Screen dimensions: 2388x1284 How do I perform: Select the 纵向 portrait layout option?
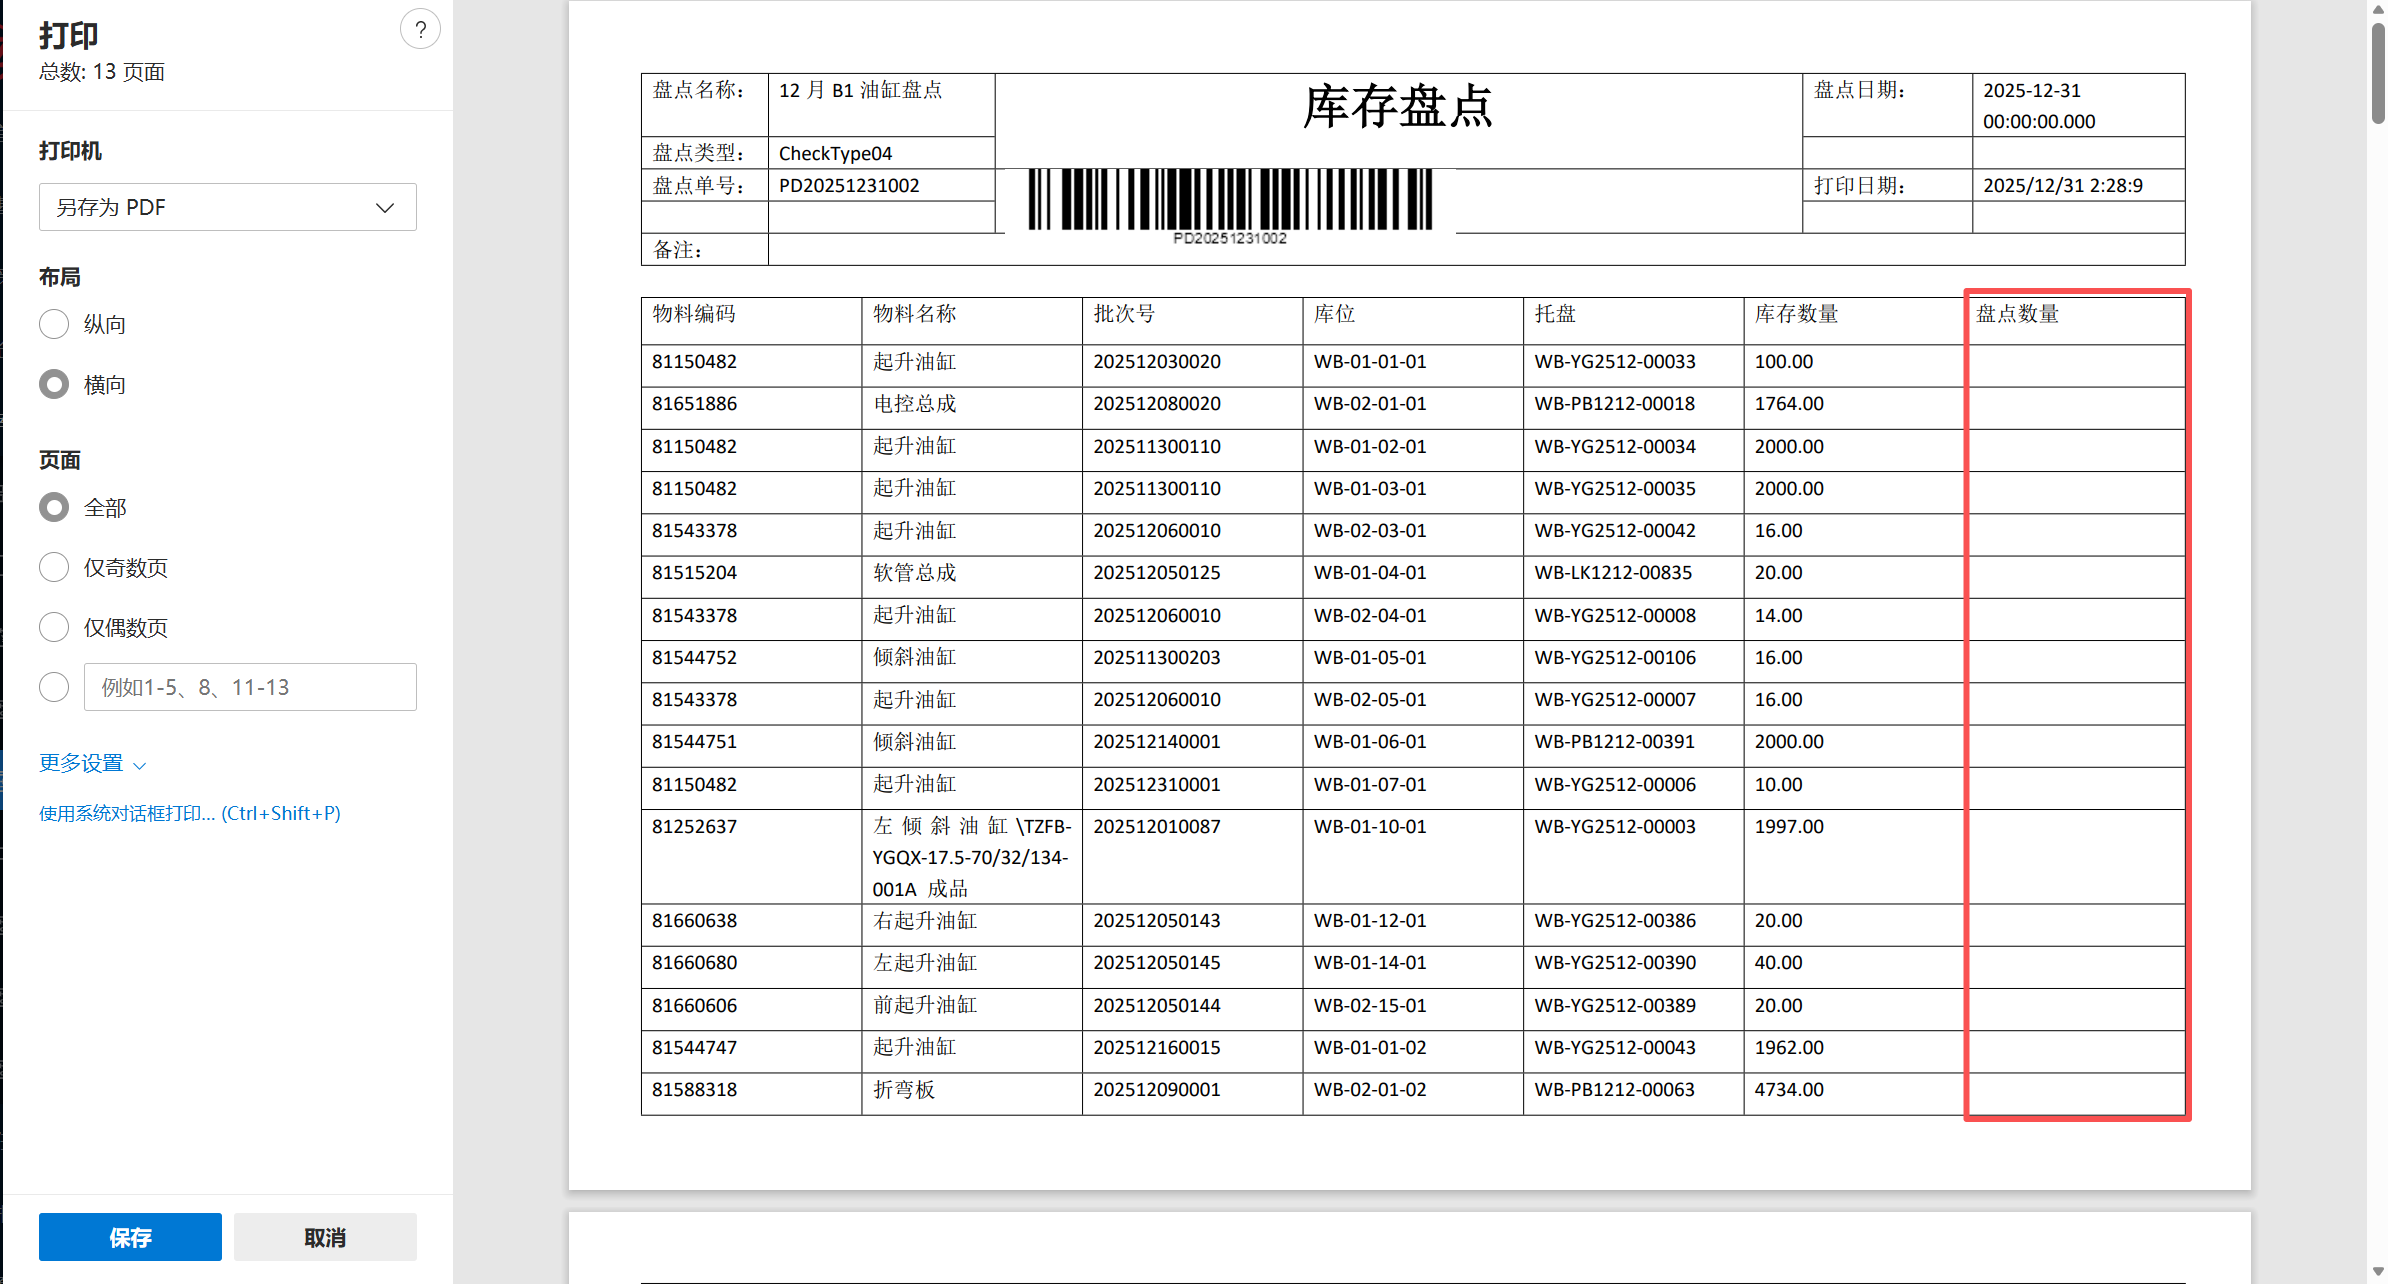pyautogui.click(x=54, y=324)
